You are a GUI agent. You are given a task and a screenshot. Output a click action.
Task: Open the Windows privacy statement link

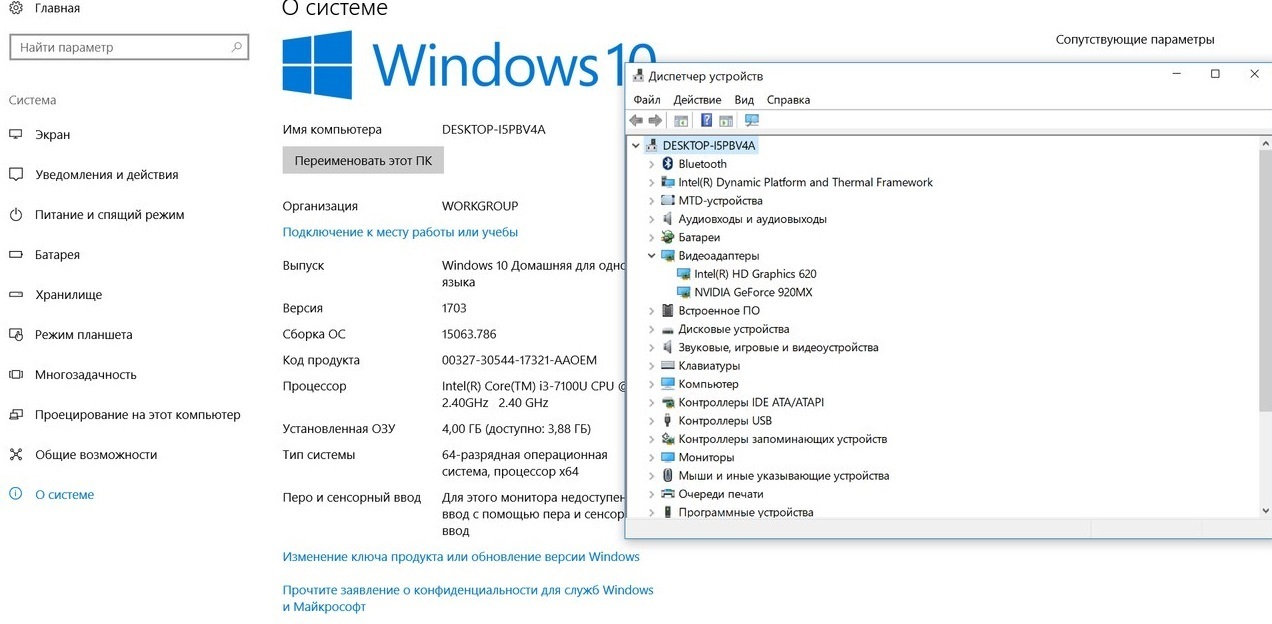468,599
